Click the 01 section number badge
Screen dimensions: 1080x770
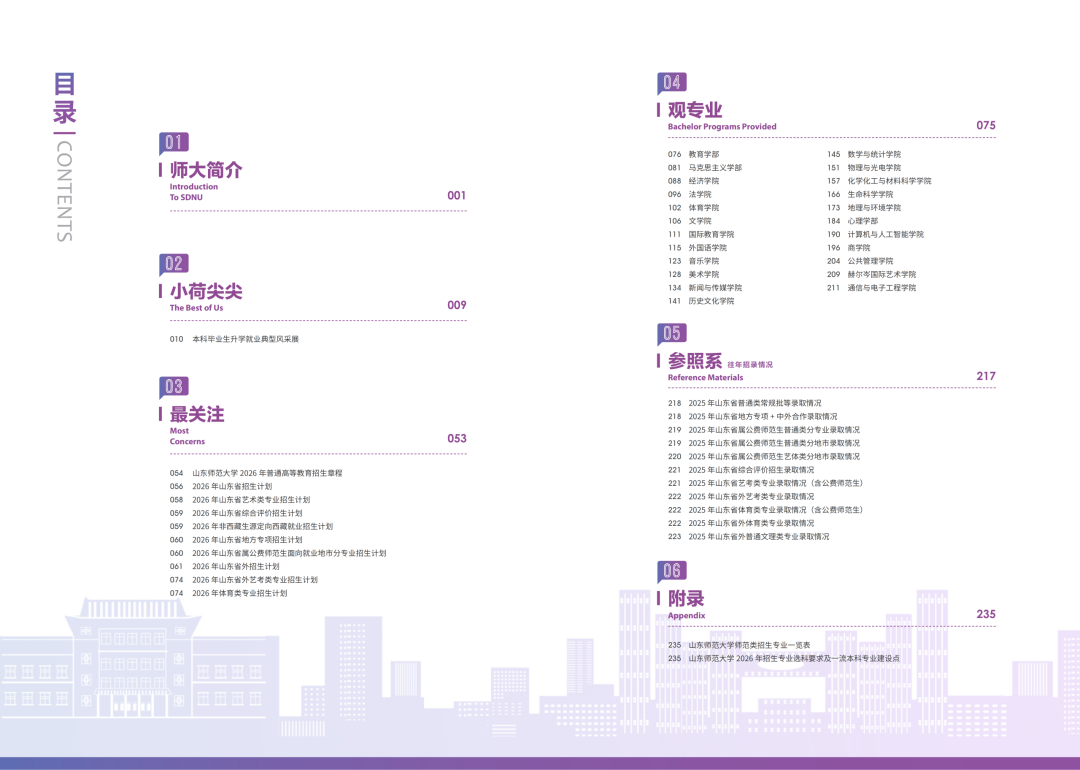coord(174,143)
